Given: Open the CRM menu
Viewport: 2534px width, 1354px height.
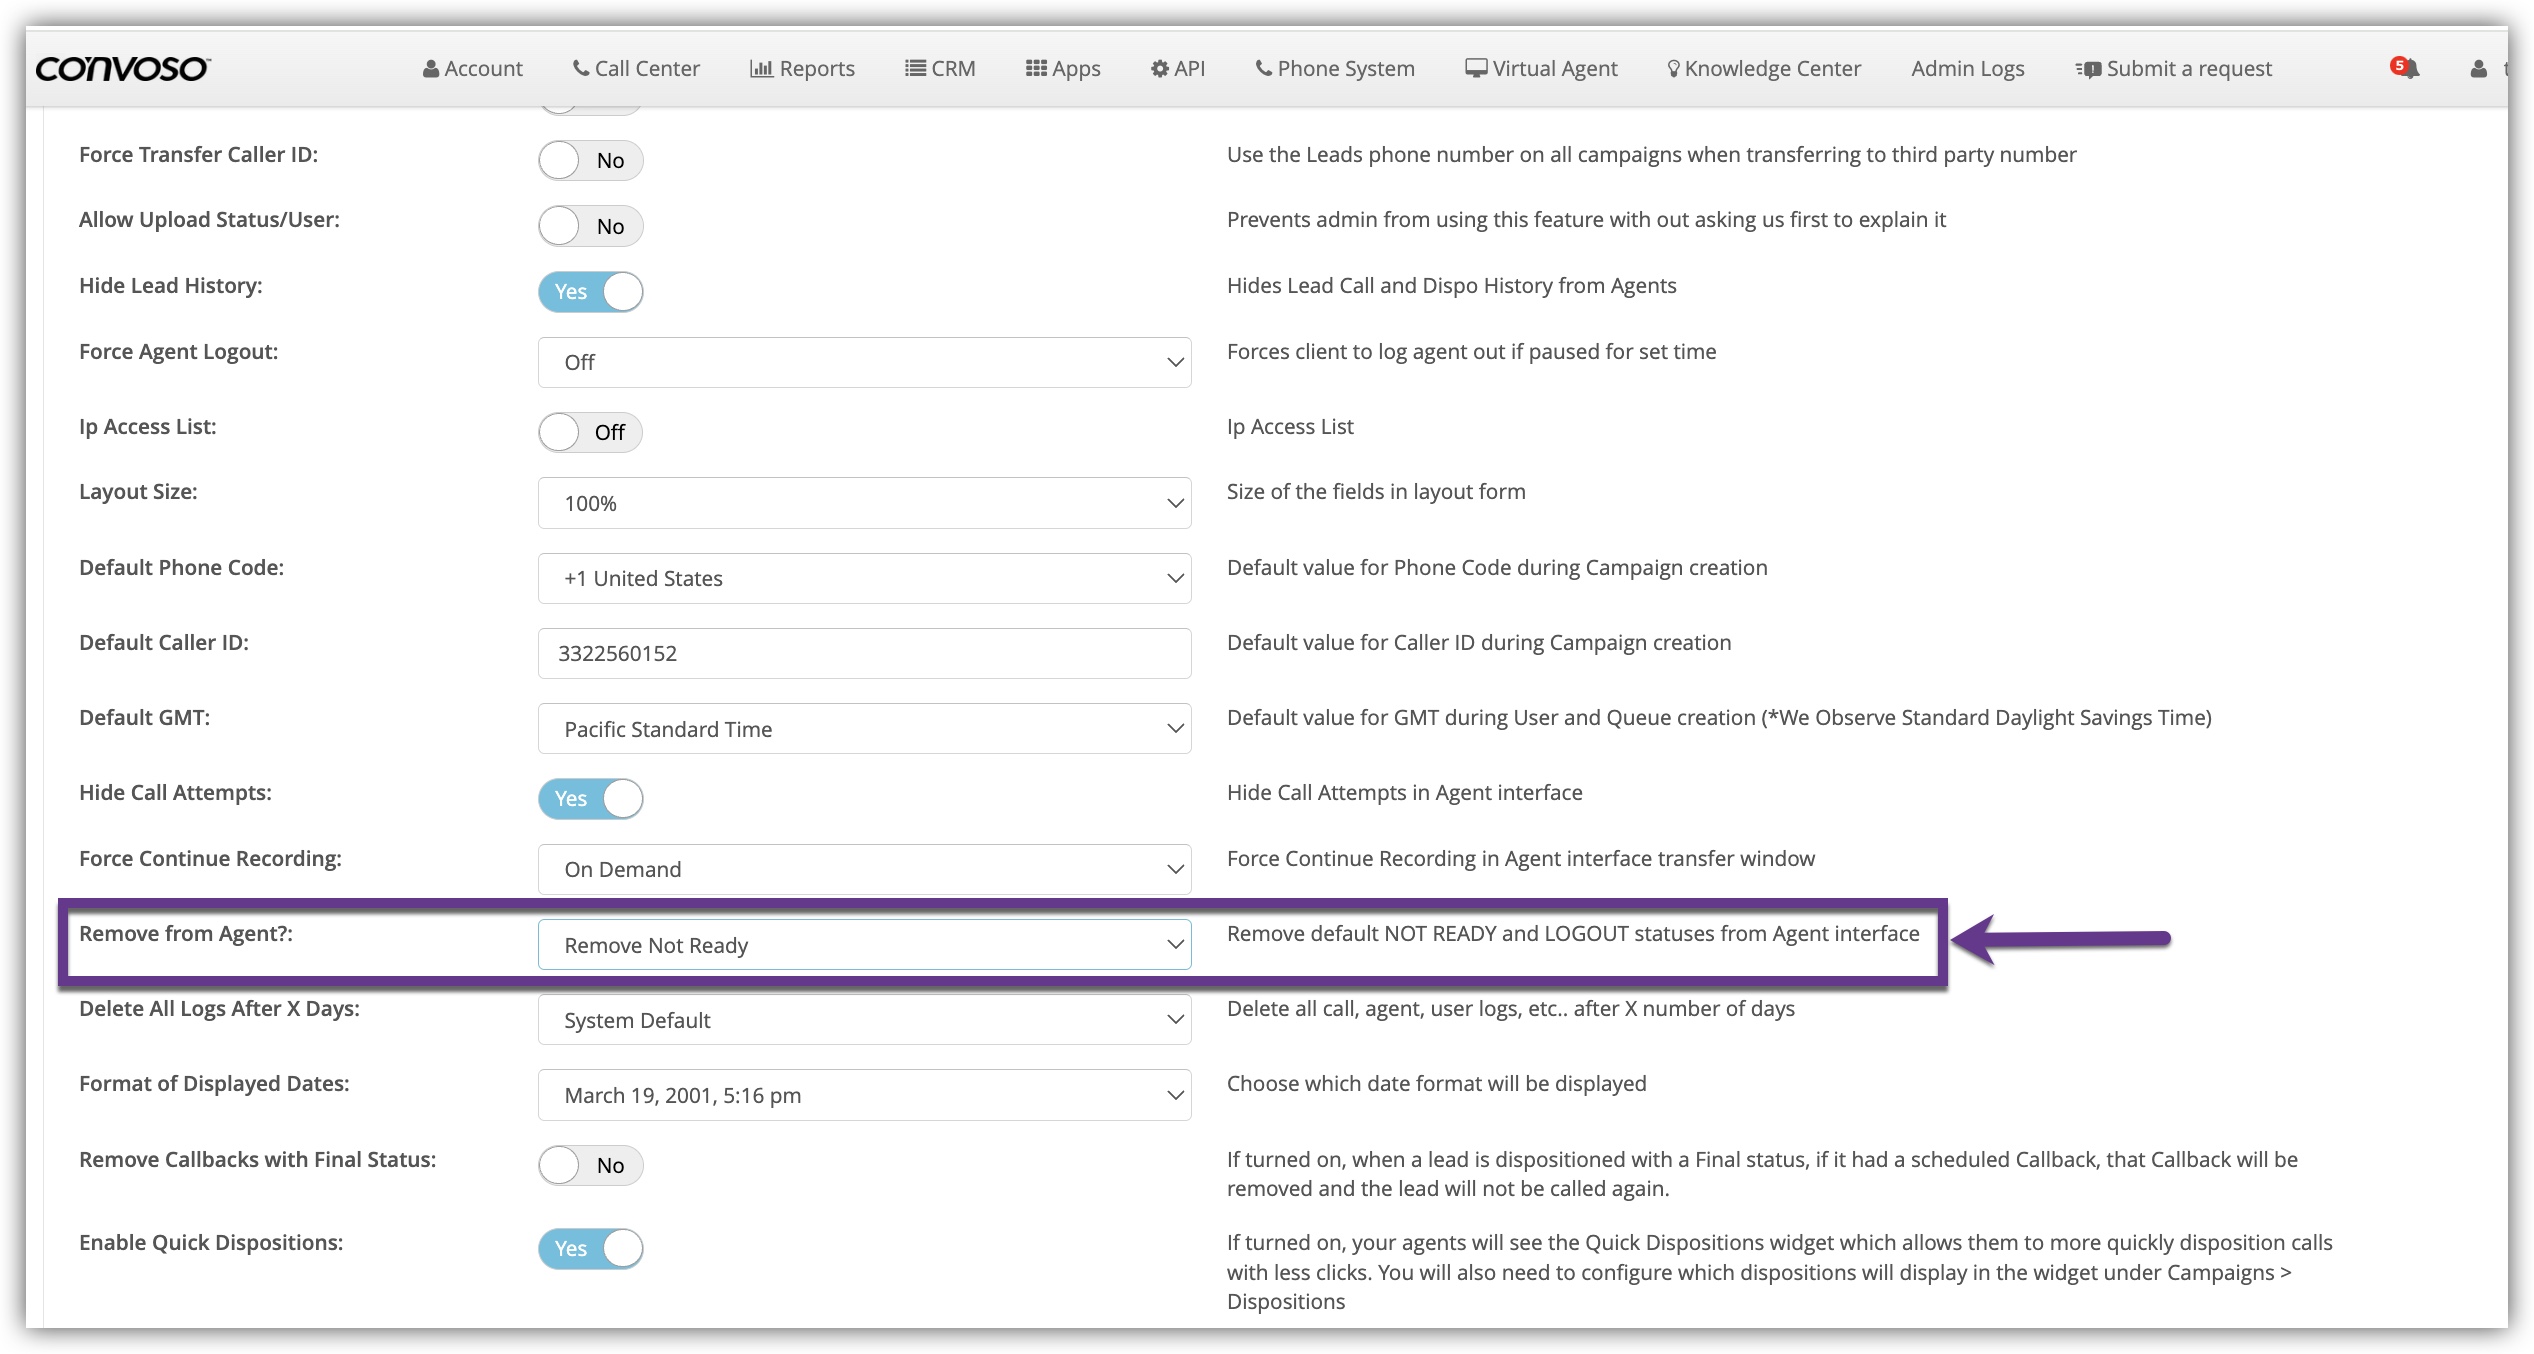Looking at the screenshot, I should point(940,68).
